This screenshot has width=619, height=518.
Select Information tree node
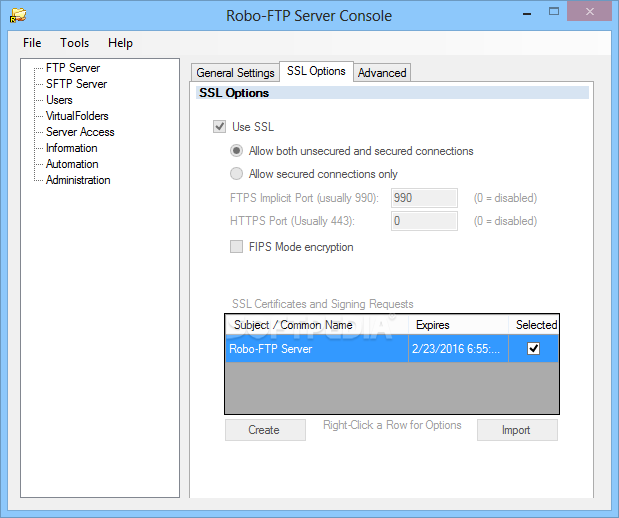tap(72, 148)
